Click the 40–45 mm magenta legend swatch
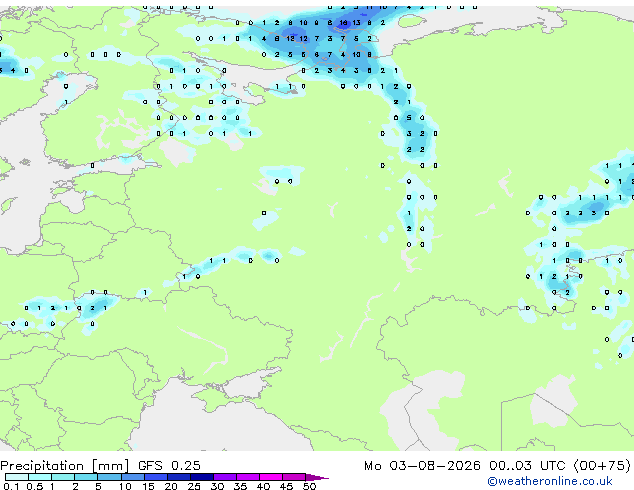The image size is (634, 490). [271, 477]
